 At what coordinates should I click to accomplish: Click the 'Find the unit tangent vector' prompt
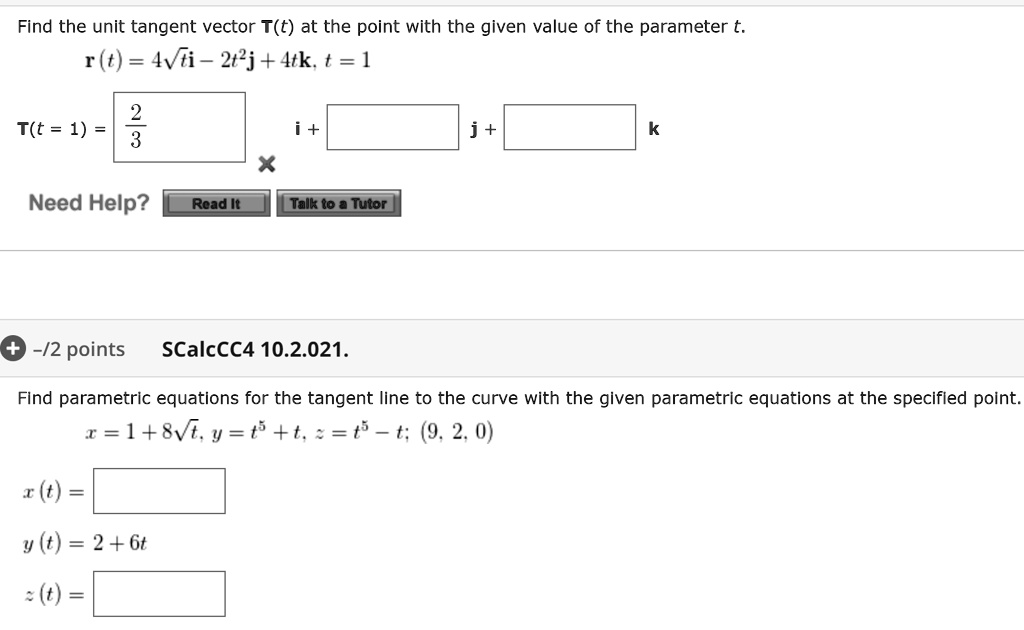point(381,27)
